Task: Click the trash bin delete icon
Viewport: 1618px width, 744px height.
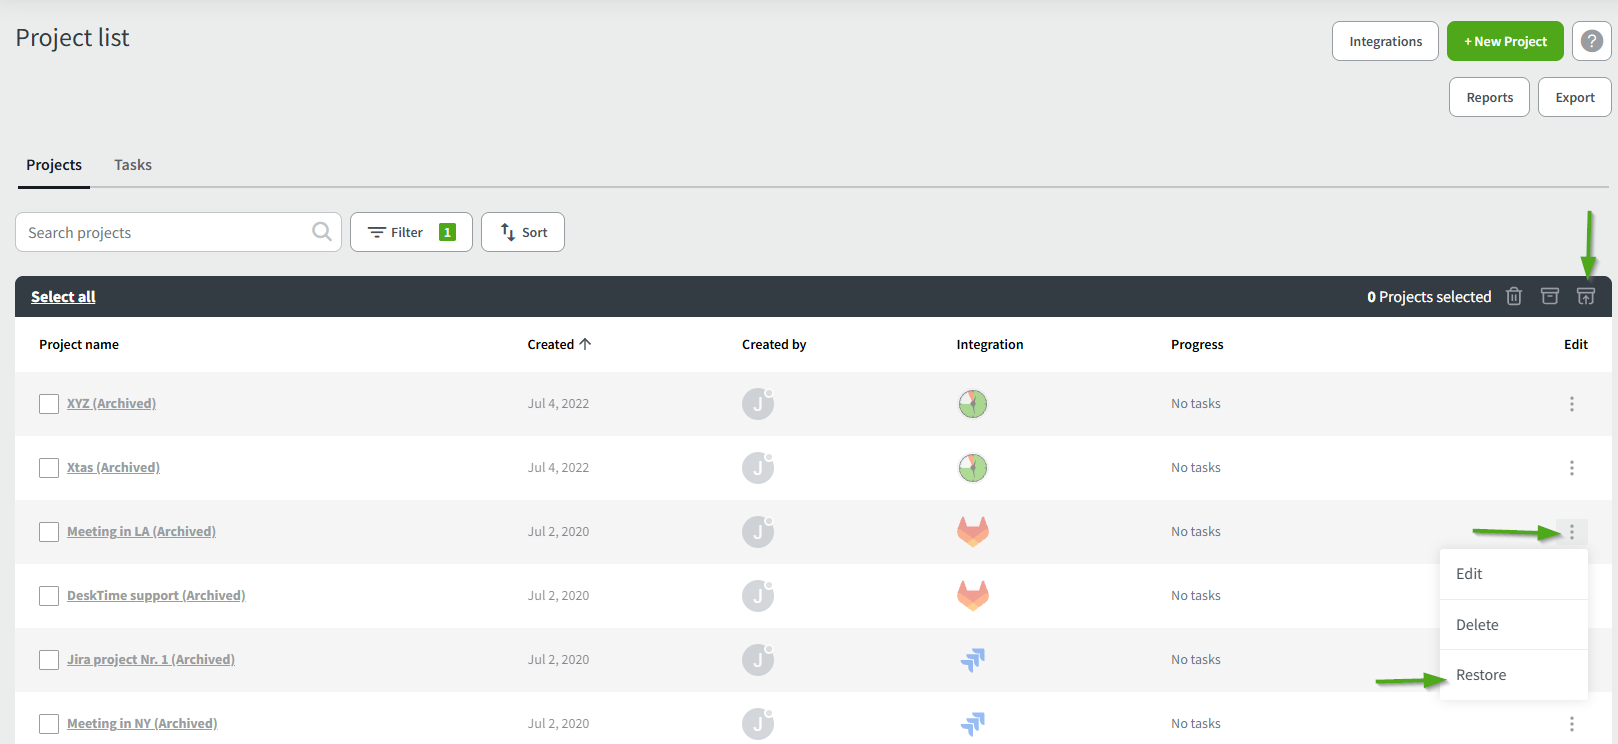Action: (1514, 296)
